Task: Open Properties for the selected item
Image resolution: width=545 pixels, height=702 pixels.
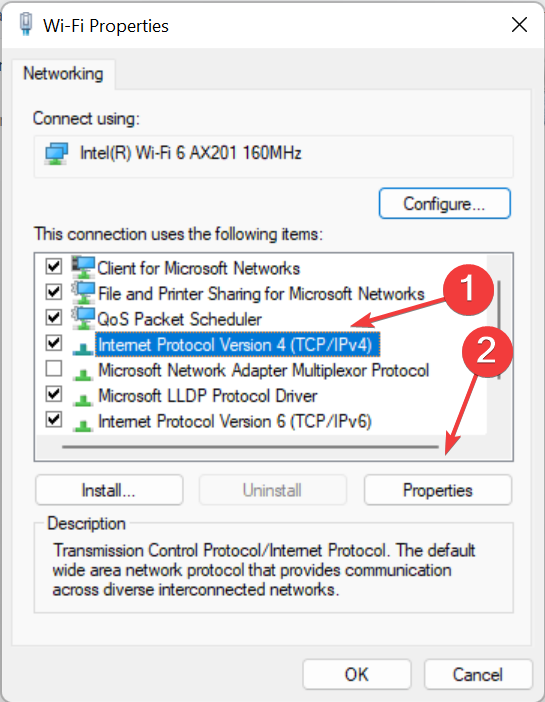Action: [438, 490]
